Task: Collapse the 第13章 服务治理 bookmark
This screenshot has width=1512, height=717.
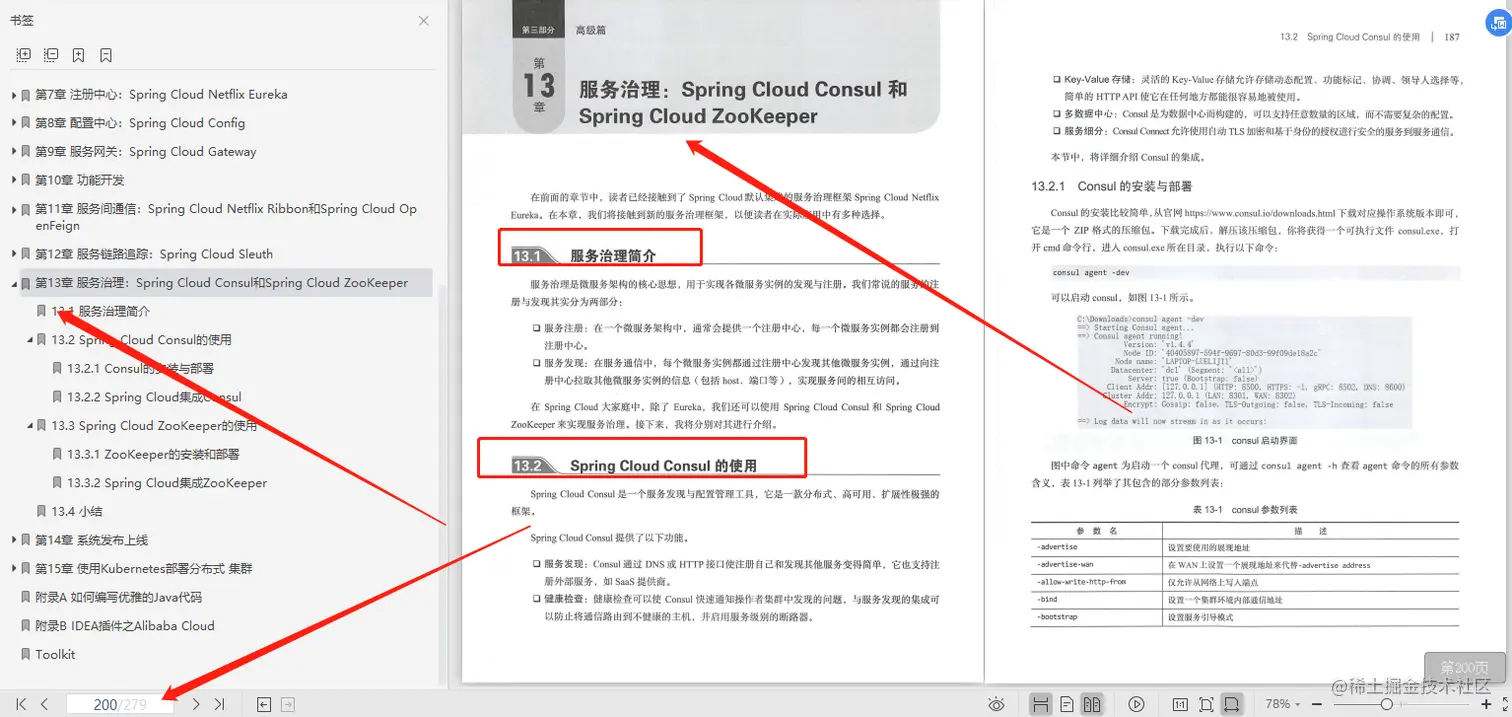Action: [14, 283]
